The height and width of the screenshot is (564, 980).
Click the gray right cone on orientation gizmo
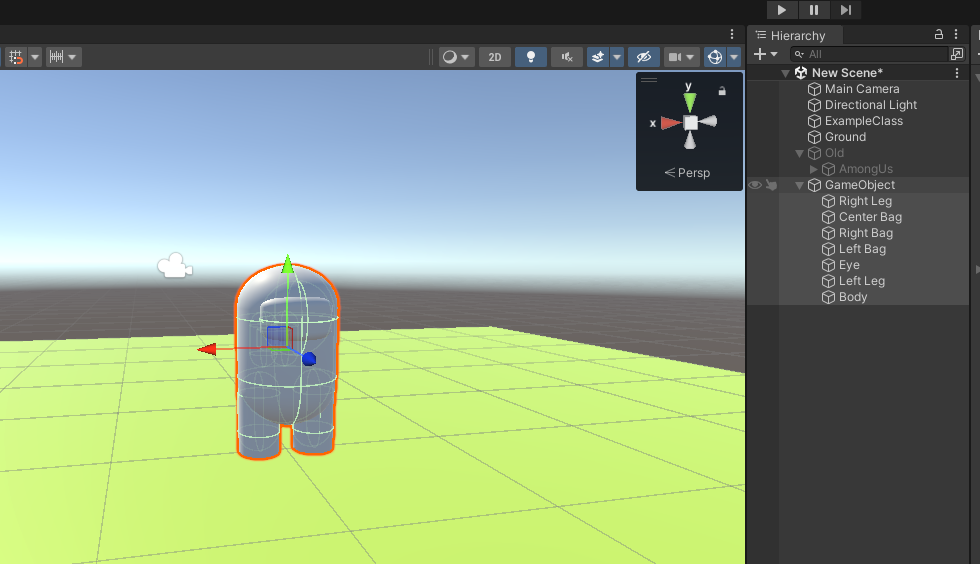coord(708,121)
